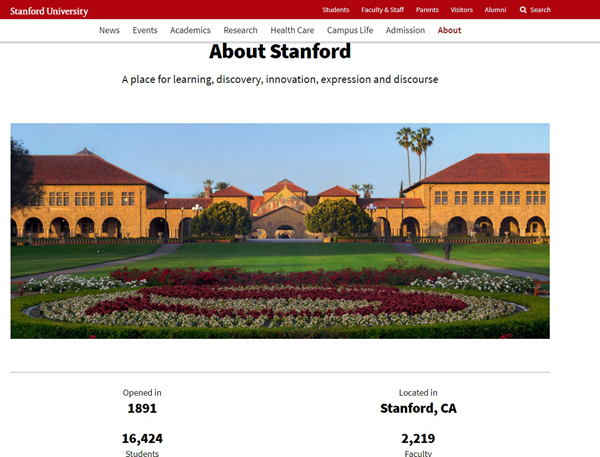Viewport: 600px width, 457px height.
Task: Click the Stanford campus quad photo
Action: pyautogui.click(x=280, y=230)
